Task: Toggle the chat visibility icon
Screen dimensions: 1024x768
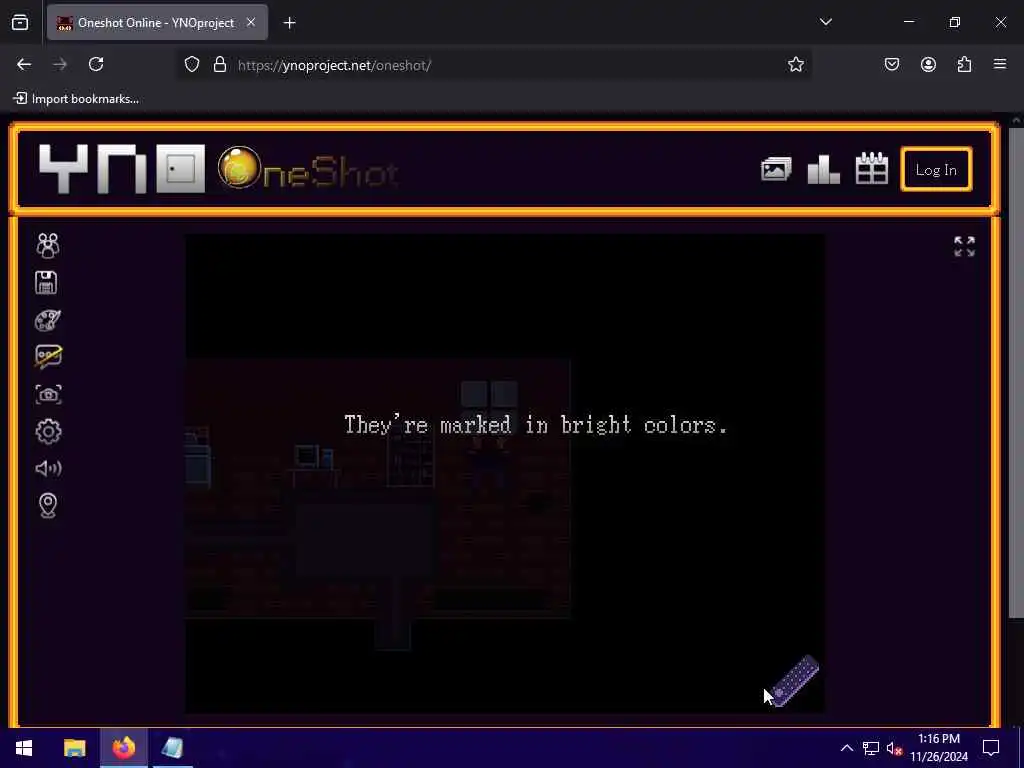Action: pyautogui.click(x=48, y=357)
